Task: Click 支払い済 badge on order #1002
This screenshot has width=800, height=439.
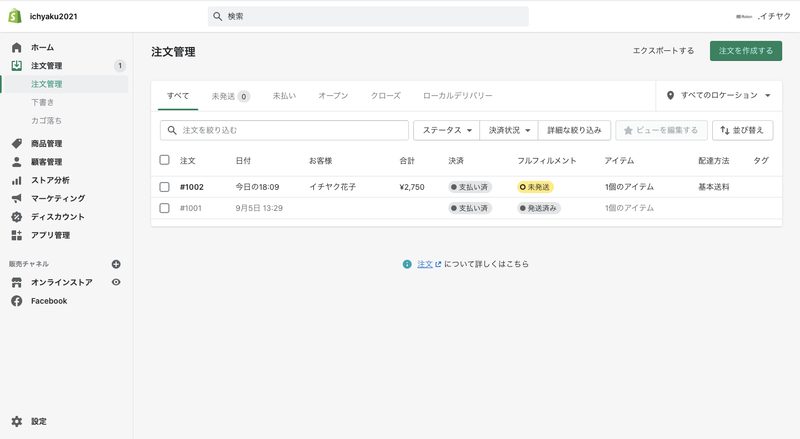Action: point(470,187)
